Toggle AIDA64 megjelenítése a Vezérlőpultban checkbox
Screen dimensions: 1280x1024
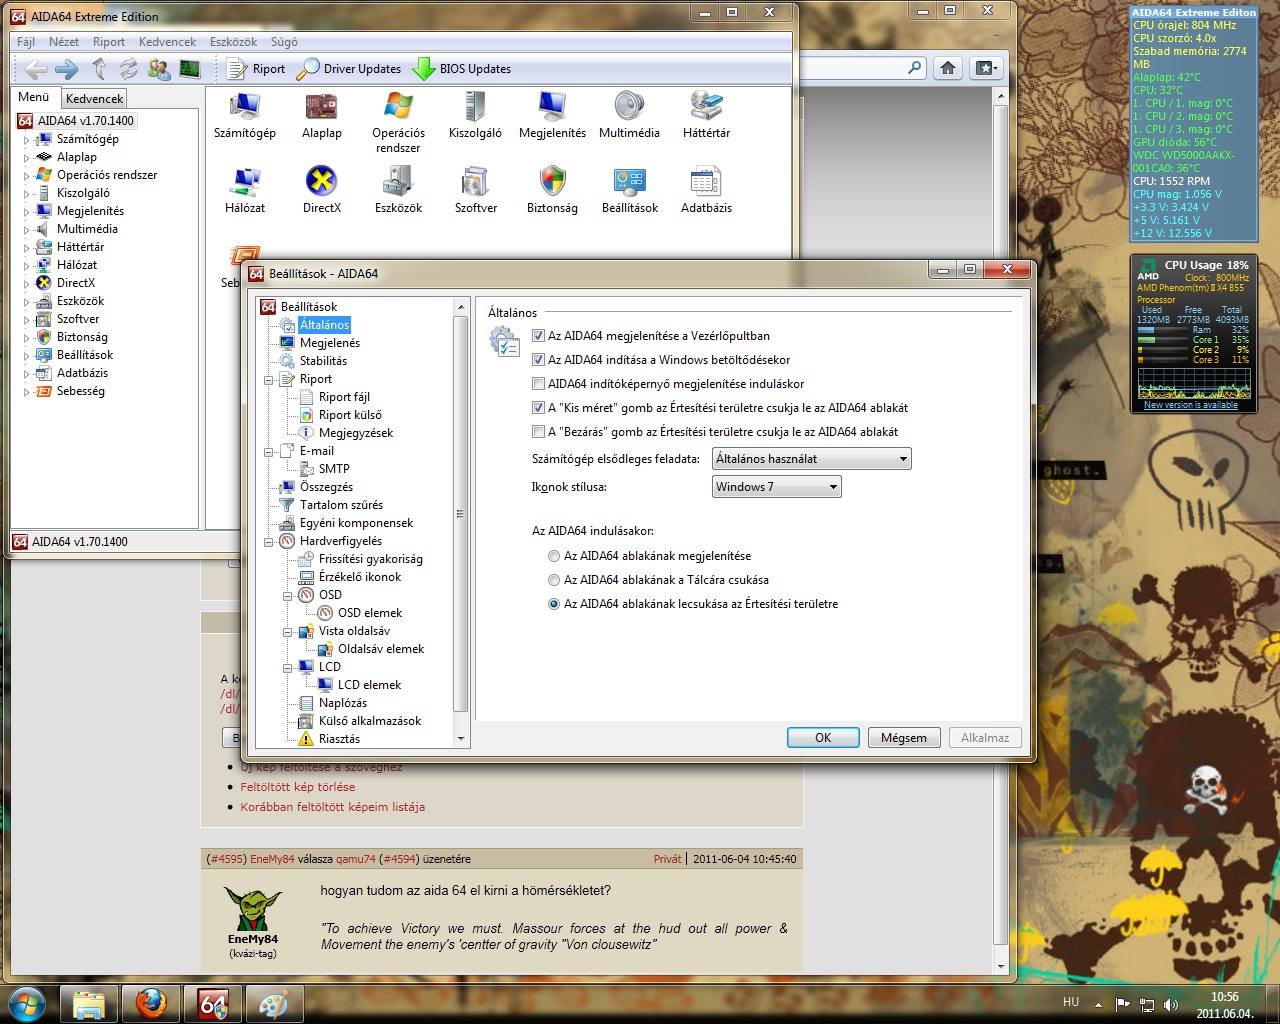point(539,336)
